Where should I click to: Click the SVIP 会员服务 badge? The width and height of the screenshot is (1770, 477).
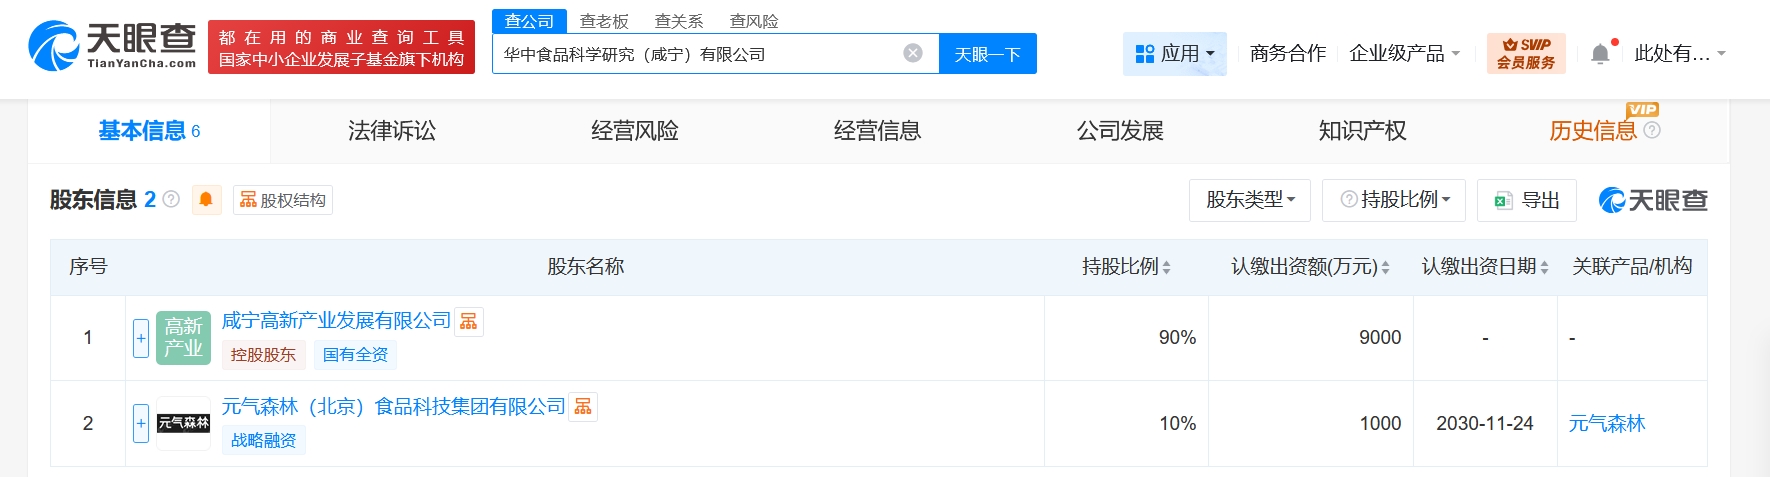[1525, 53]
